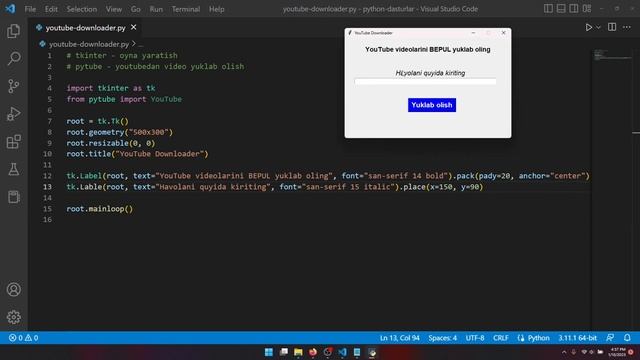Screen dimensions: 640x360
Task: Switch to VS Code taskbar icon
Action: tap(342, 352)
